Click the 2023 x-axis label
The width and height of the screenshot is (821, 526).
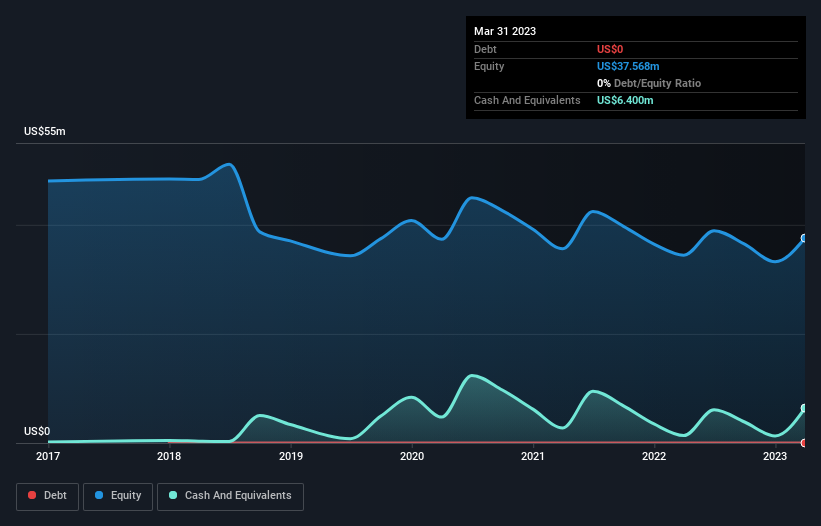[x=775, y=456]
